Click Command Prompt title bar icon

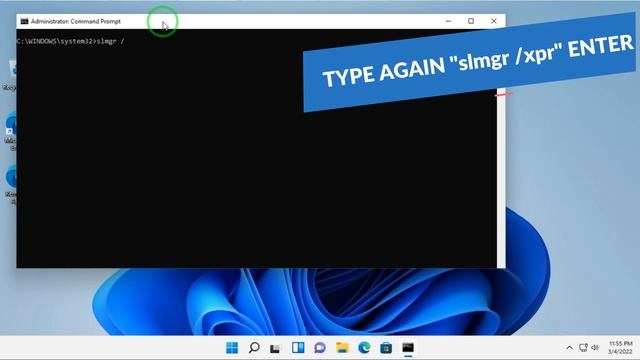[x=24, y=21]
